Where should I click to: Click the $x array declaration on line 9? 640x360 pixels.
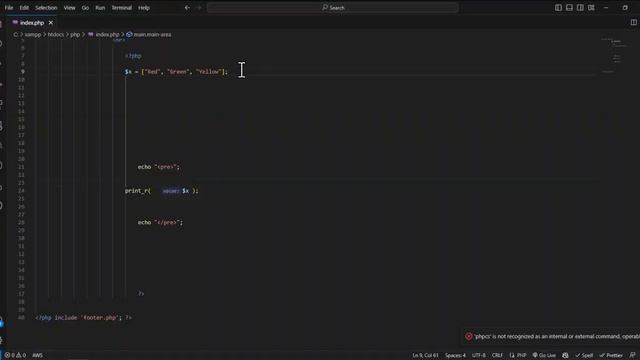coord(176,72)
